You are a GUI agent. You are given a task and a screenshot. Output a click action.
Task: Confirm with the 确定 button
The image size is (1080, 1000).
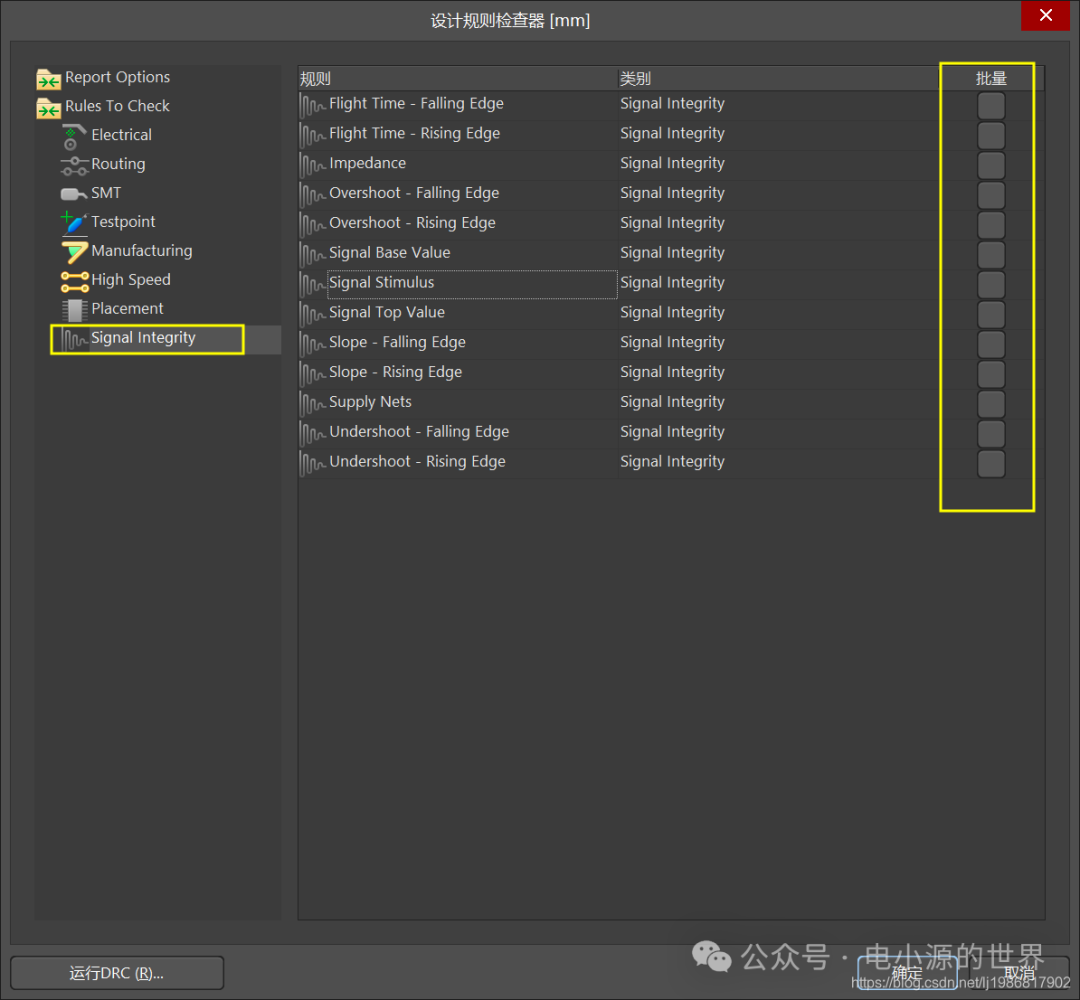pos(907,973)
